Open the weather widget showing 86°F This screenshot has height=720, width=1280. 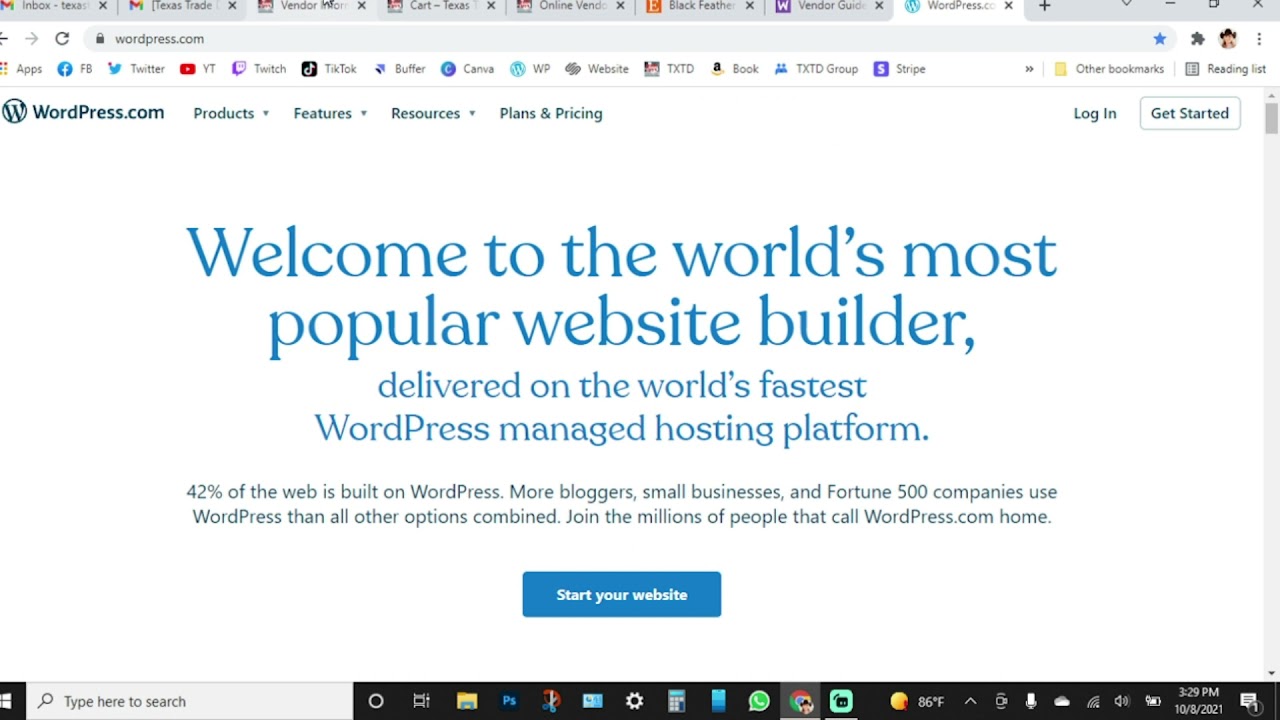coord(917,701)
